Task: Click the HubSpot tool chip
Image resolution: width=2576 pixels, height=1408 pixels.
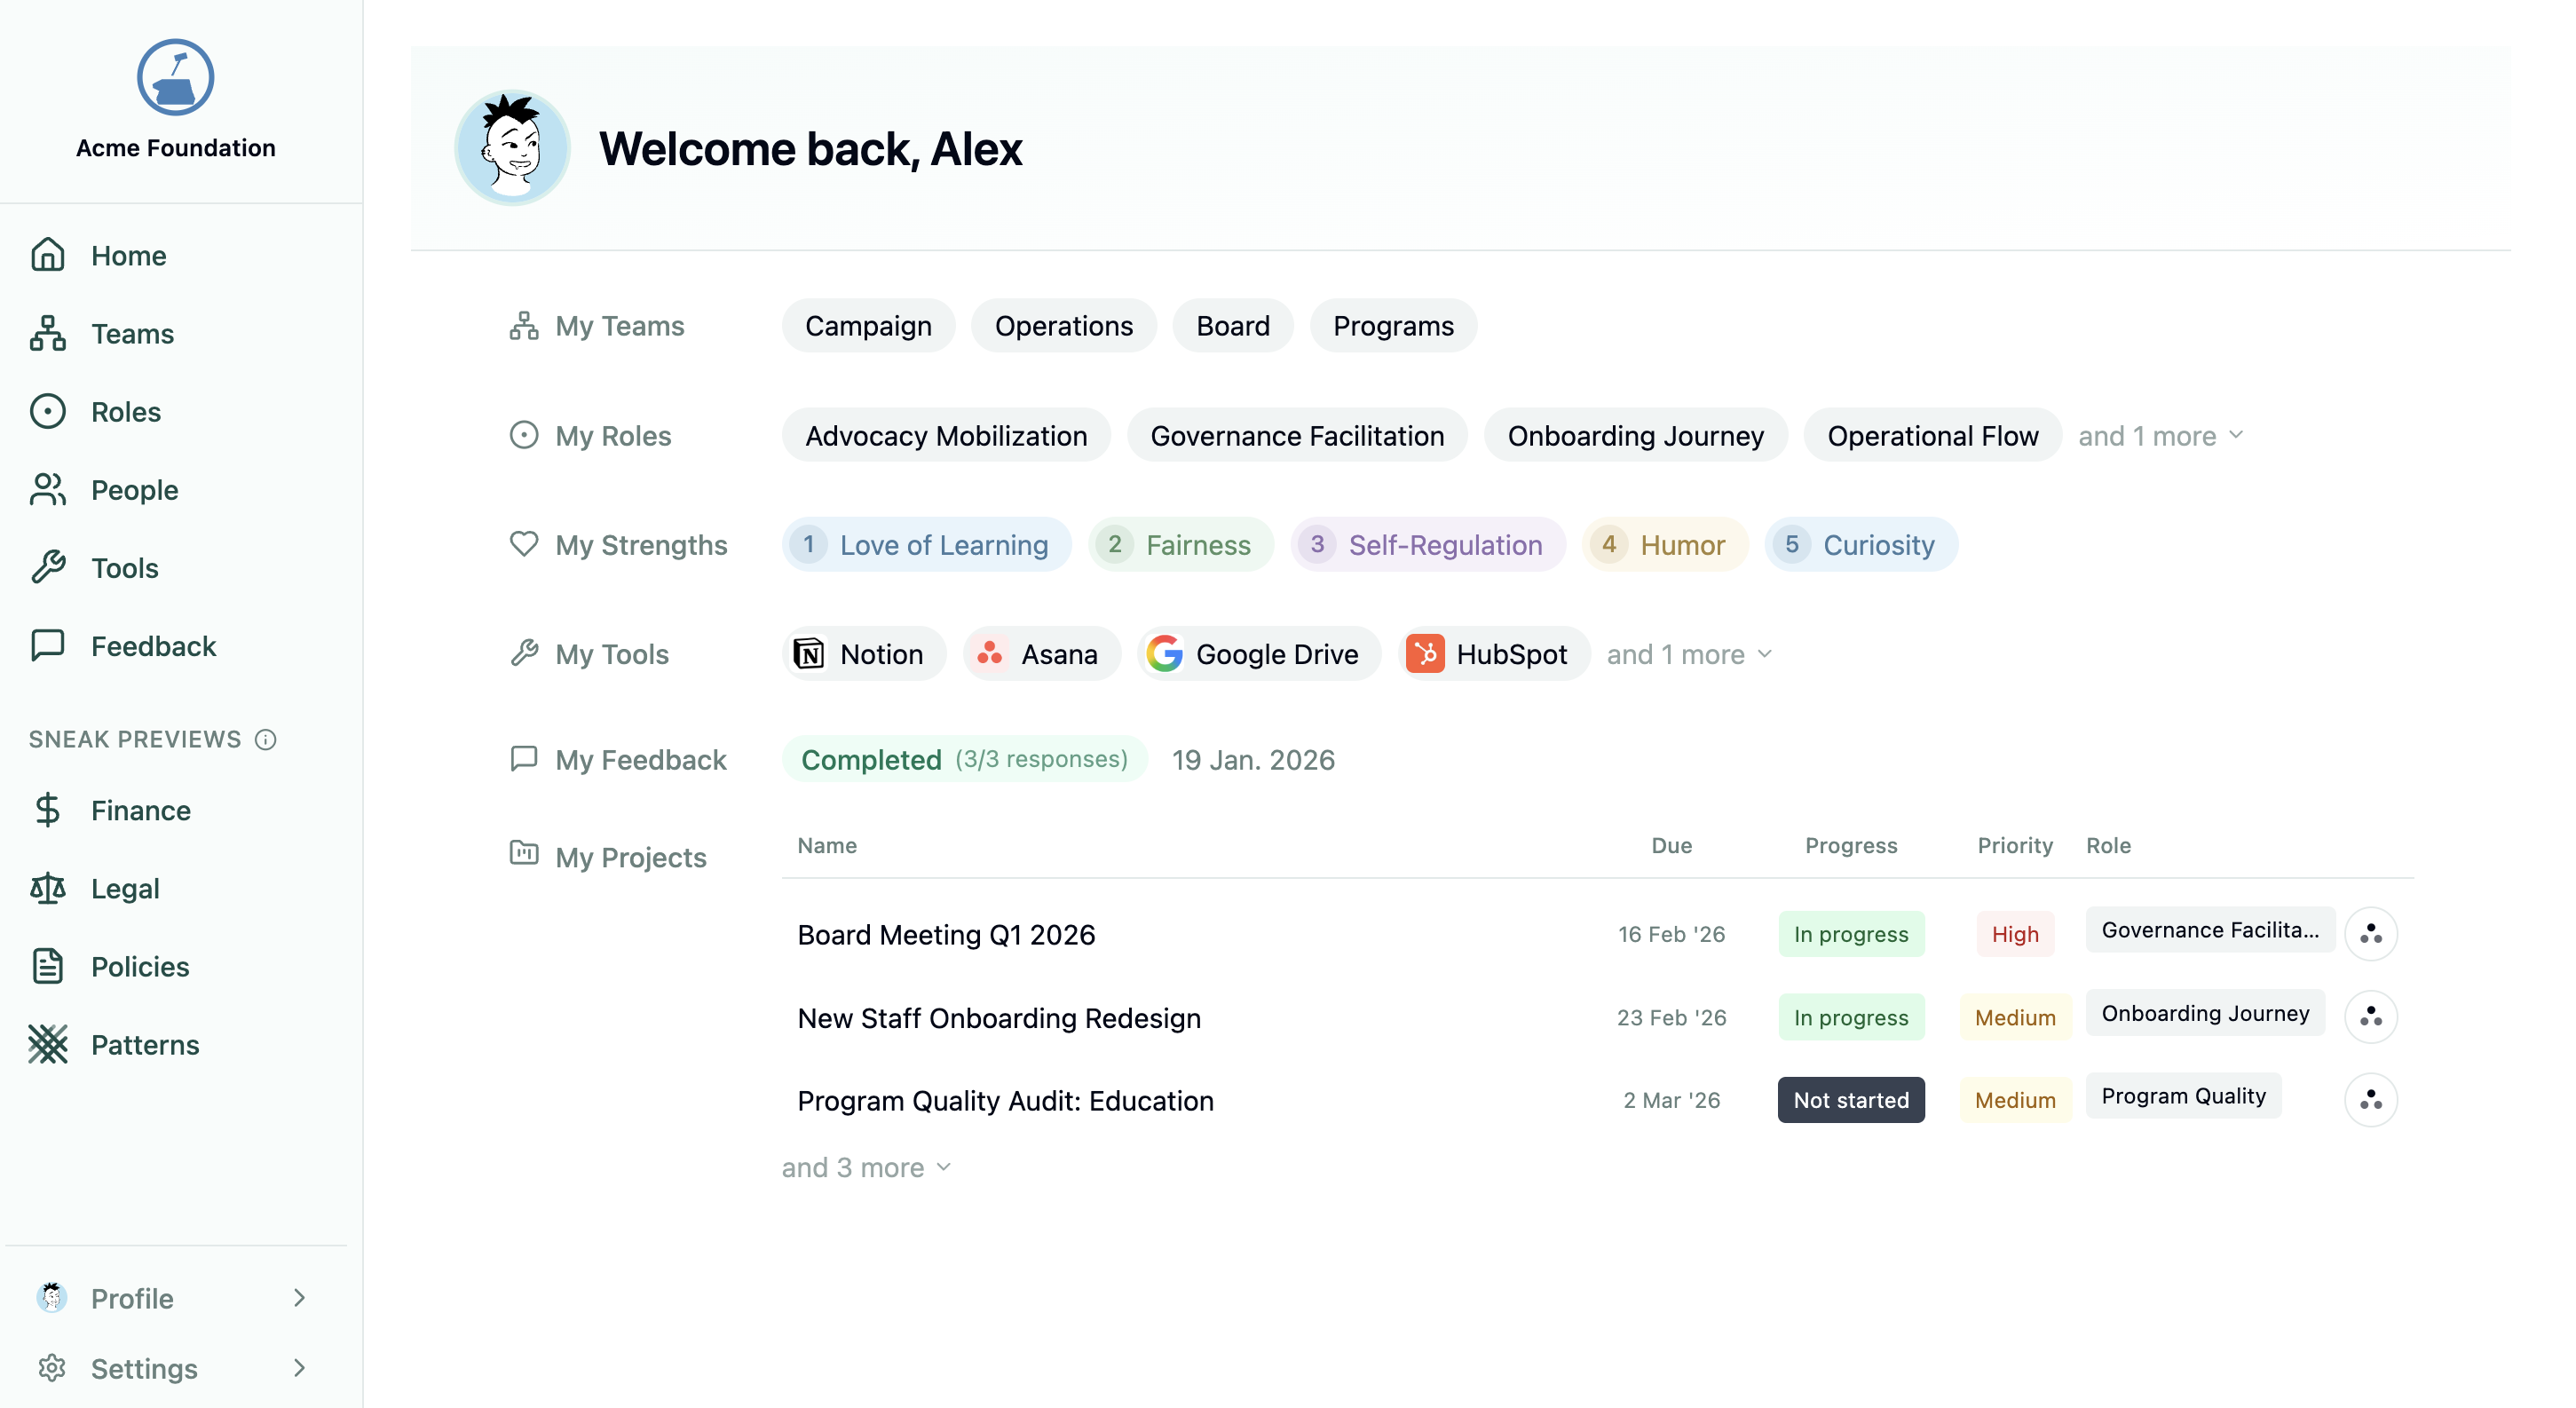Action: (1491, 654)
